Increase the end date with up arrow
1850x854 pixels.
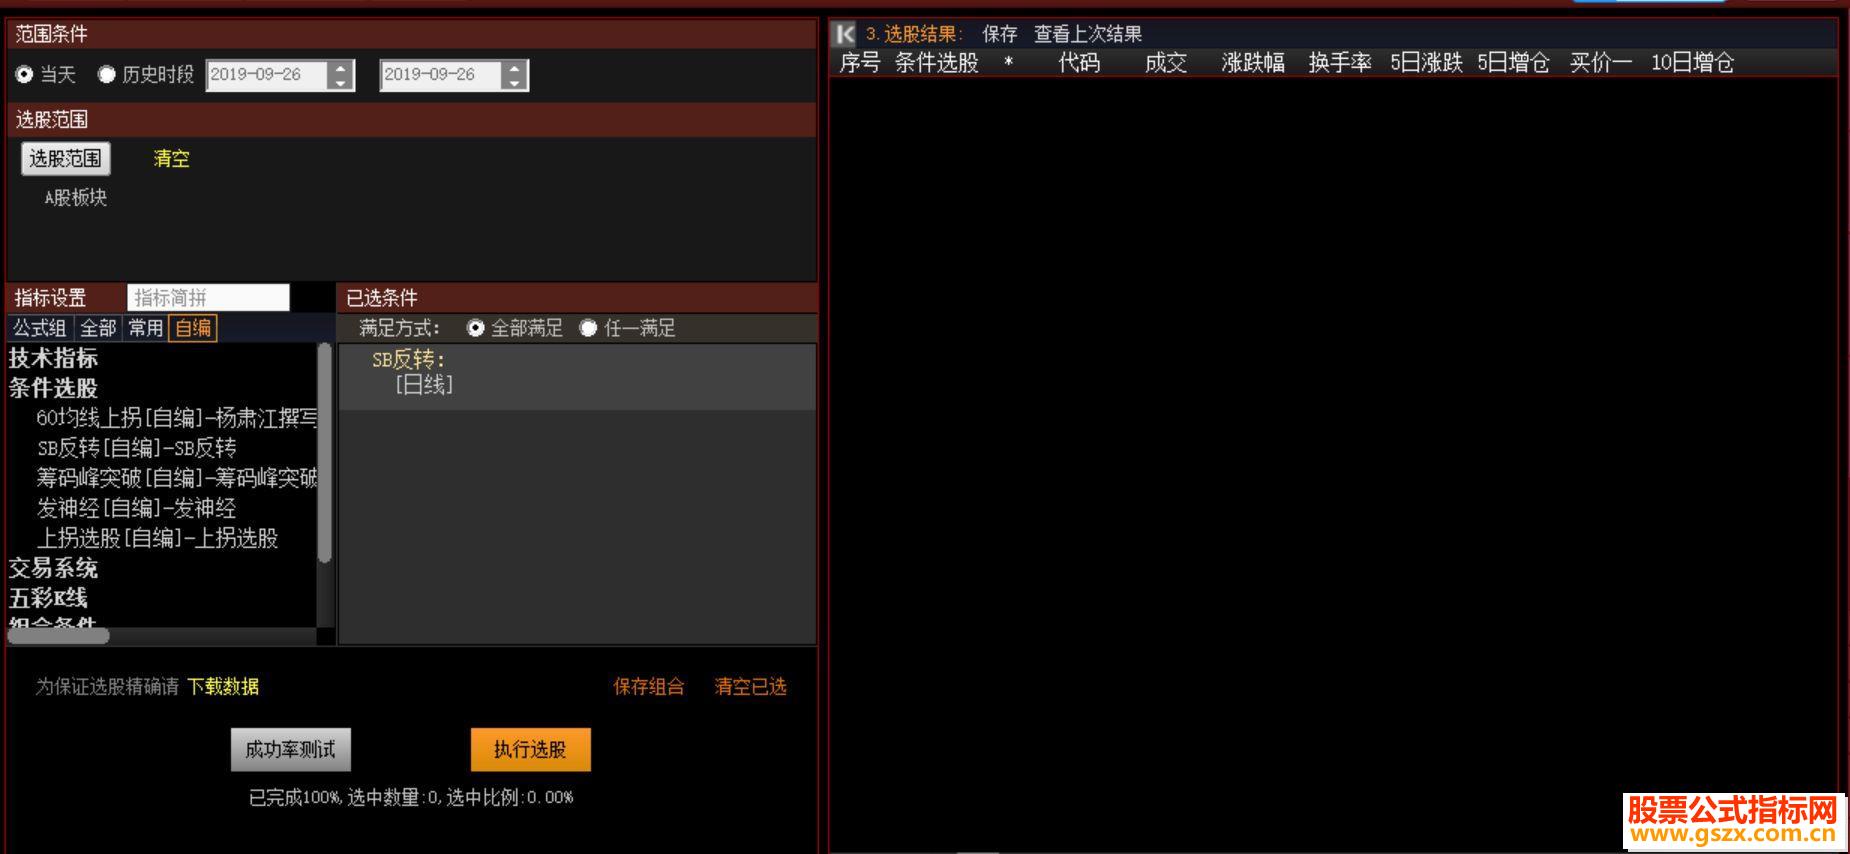(515, 68)
